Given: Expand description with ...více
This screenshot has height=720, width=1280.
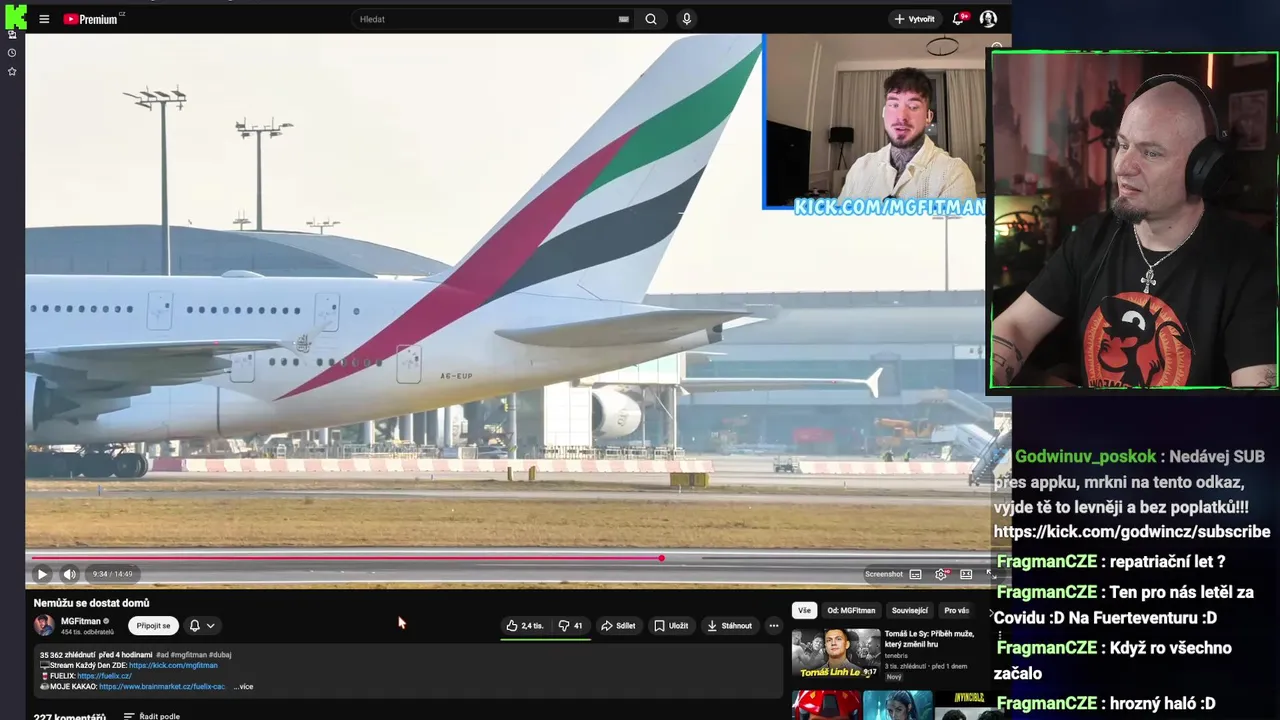Looking at the screenshot, I should tap(244, 686).
